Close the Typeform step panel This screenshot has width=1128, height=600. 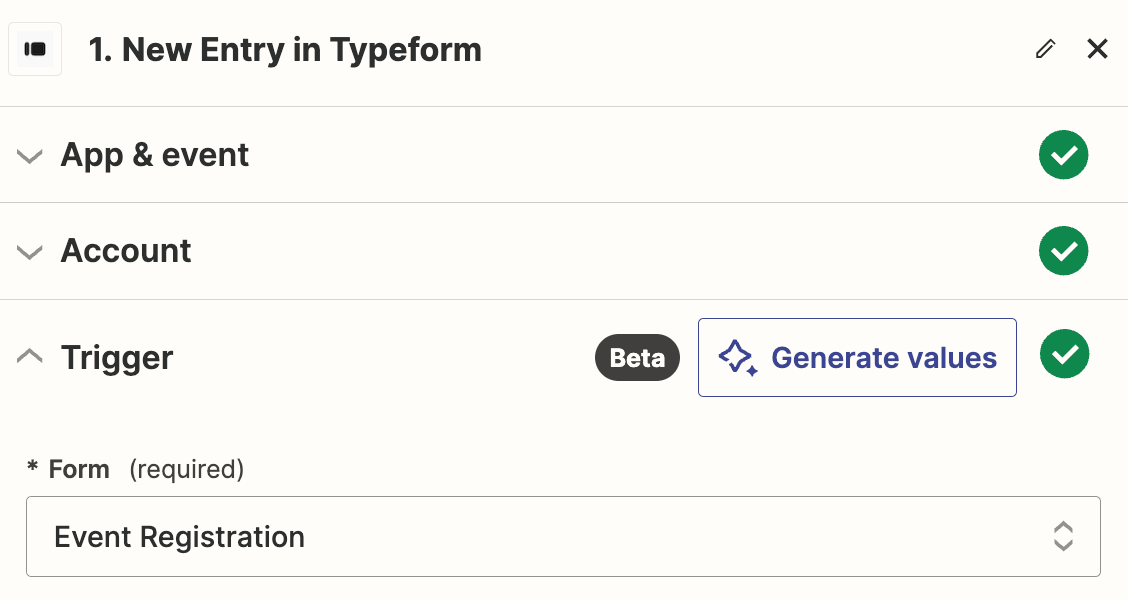click(1097, 49)
